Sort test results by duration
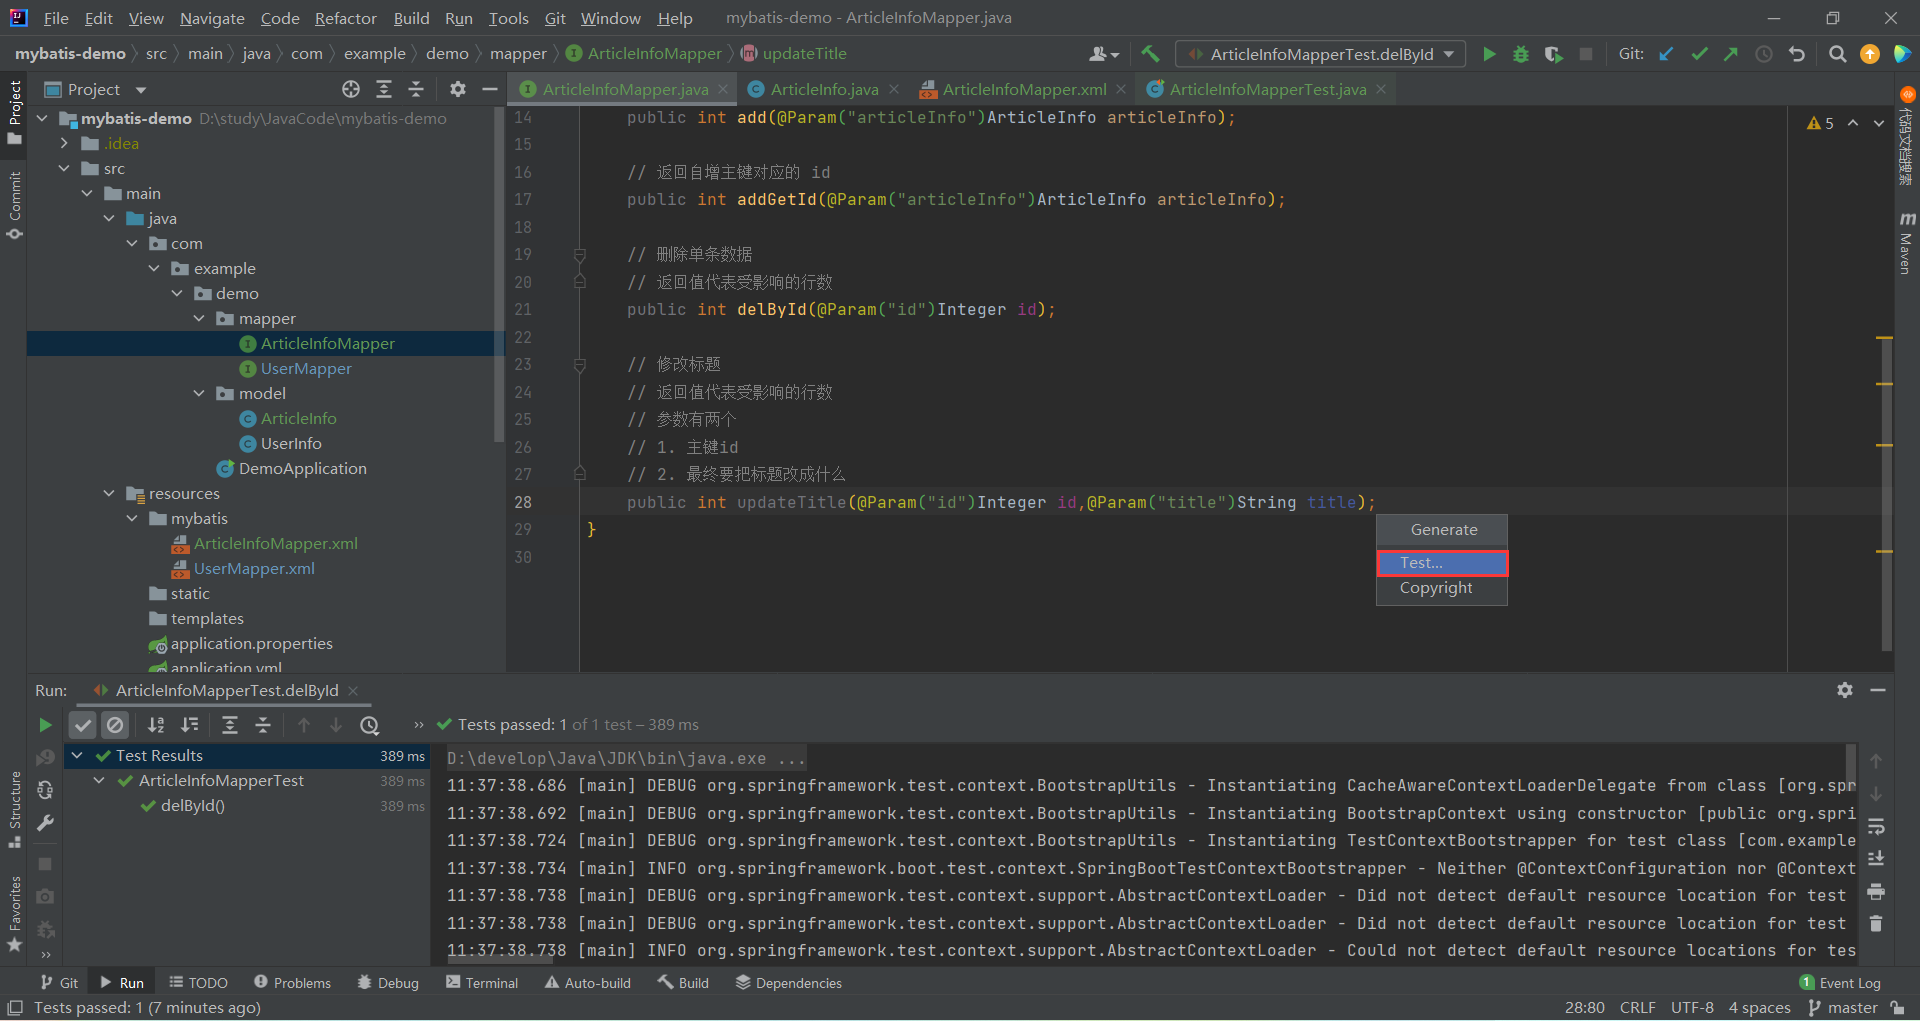This screenshot has height=1021, width=1920. click(189, 725)
